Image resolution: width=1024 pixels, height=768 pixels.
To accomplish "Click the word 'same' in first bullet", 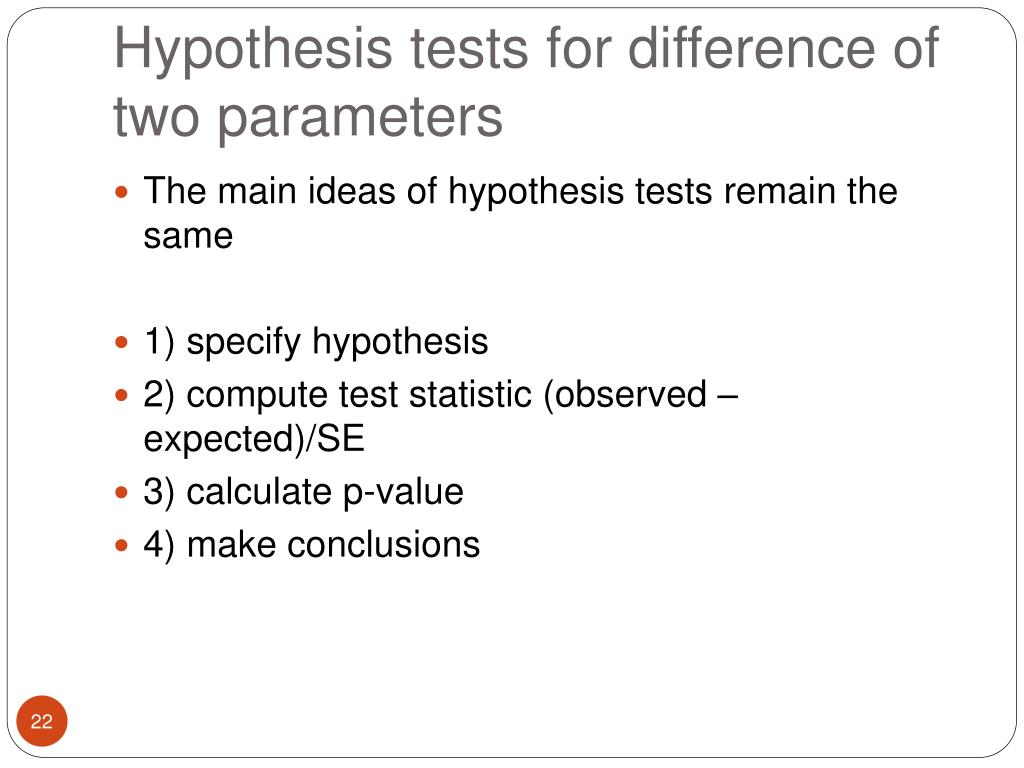I will click(x=188, y=236).
